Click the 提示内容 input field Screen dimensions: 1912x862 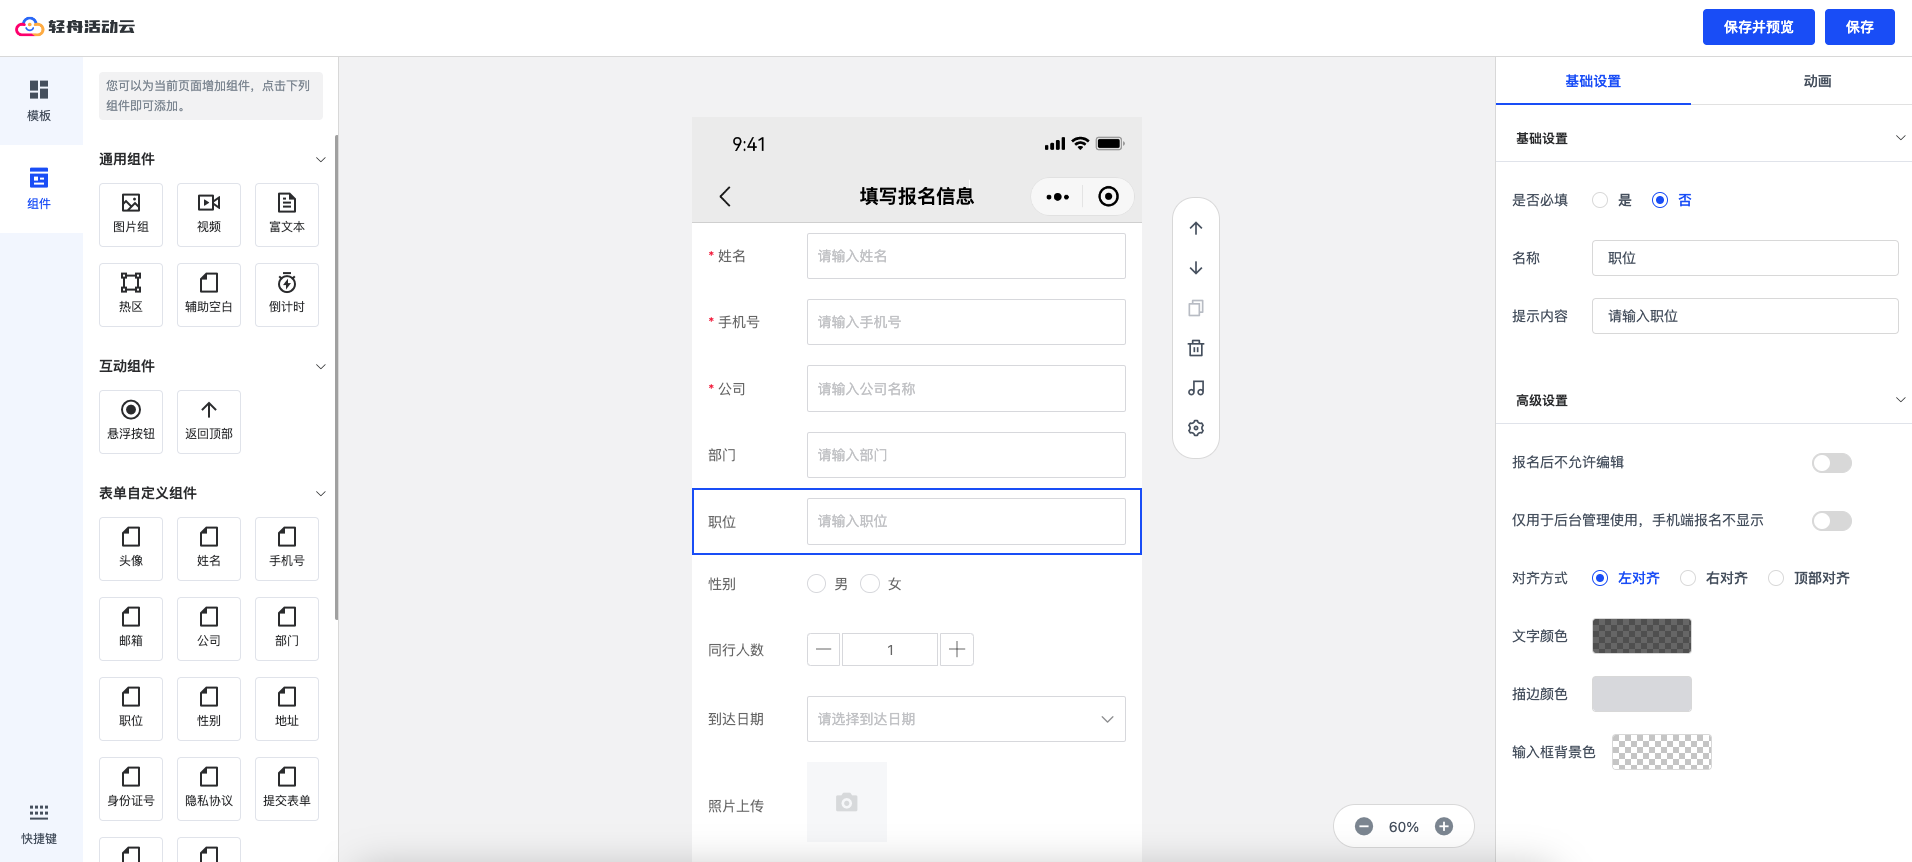point(1744,316)
